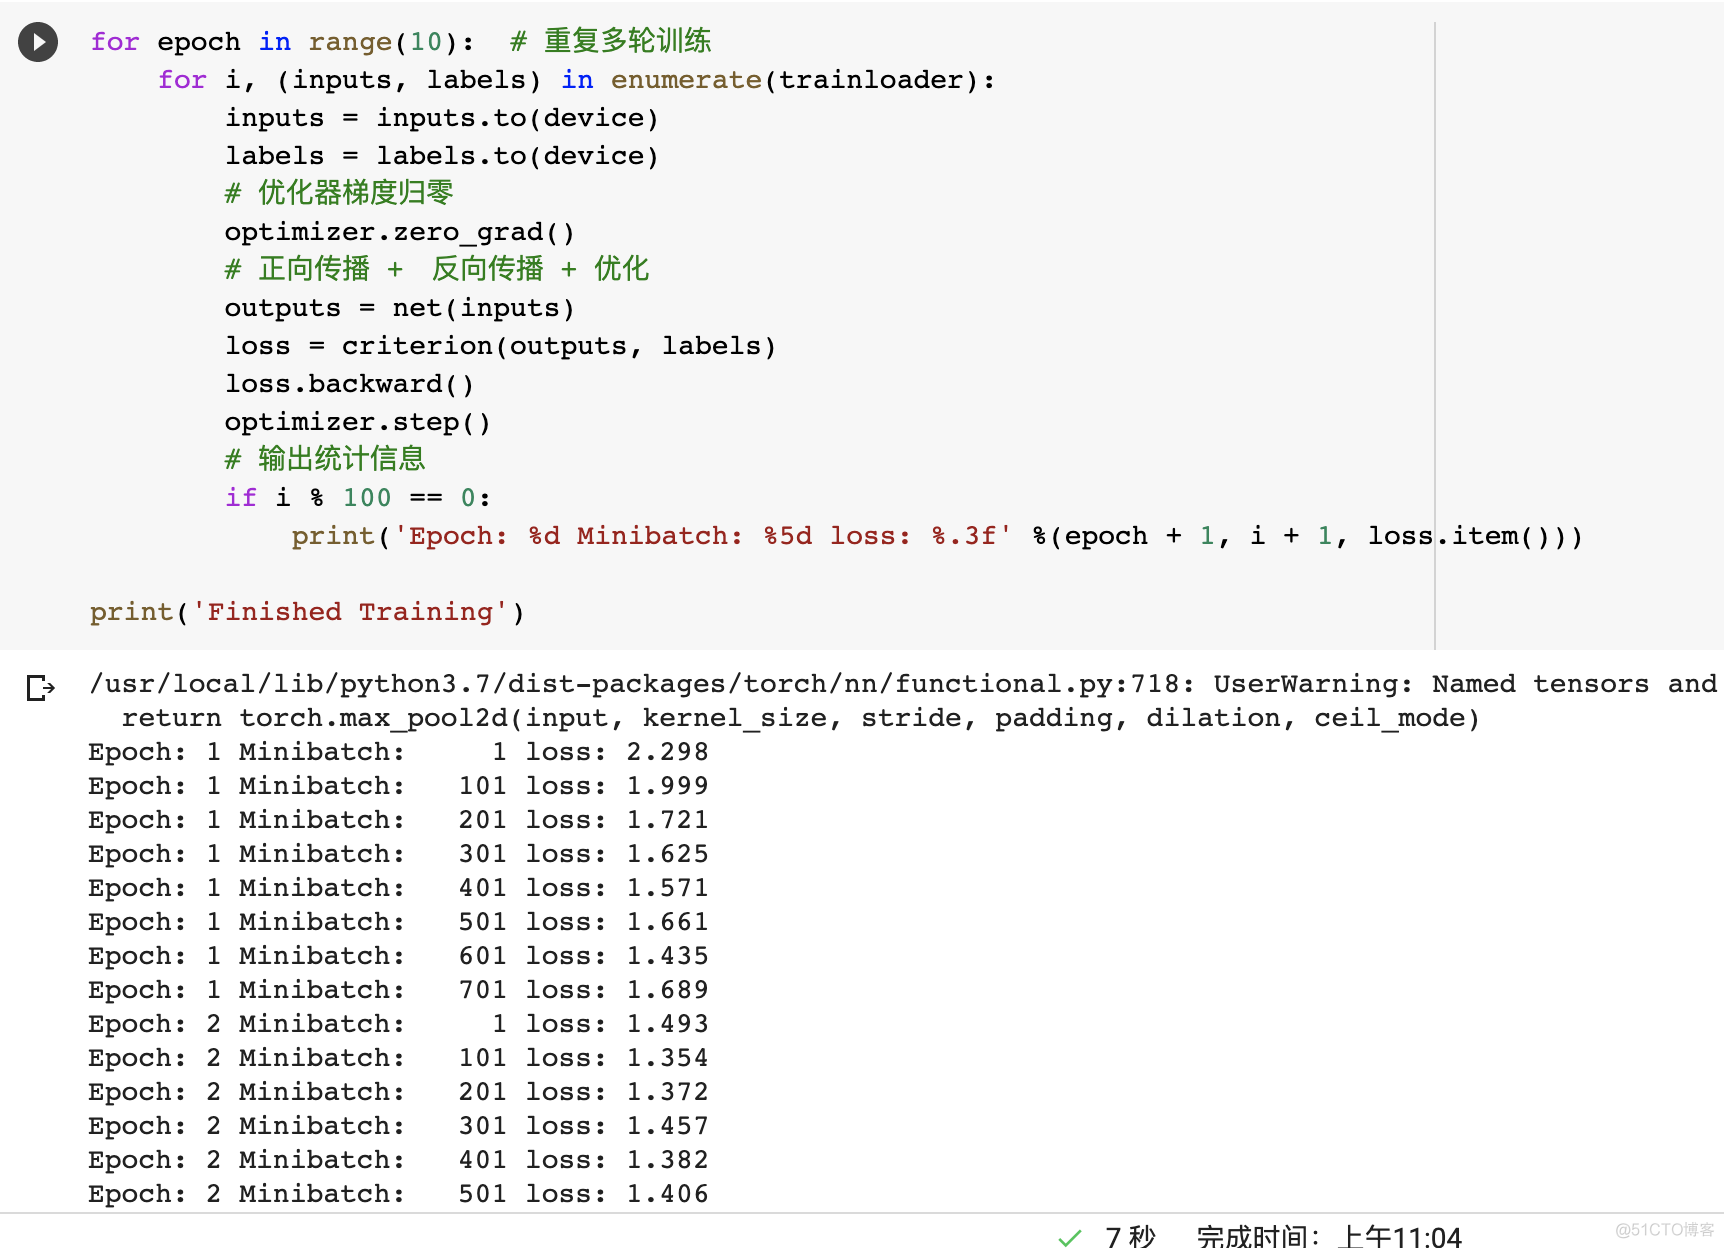This screenshot has width=1724, height=1248.
Task: Click output row Epoch 1 Minibatch 101 loss 1.999
Action: [x=398, y=786]
